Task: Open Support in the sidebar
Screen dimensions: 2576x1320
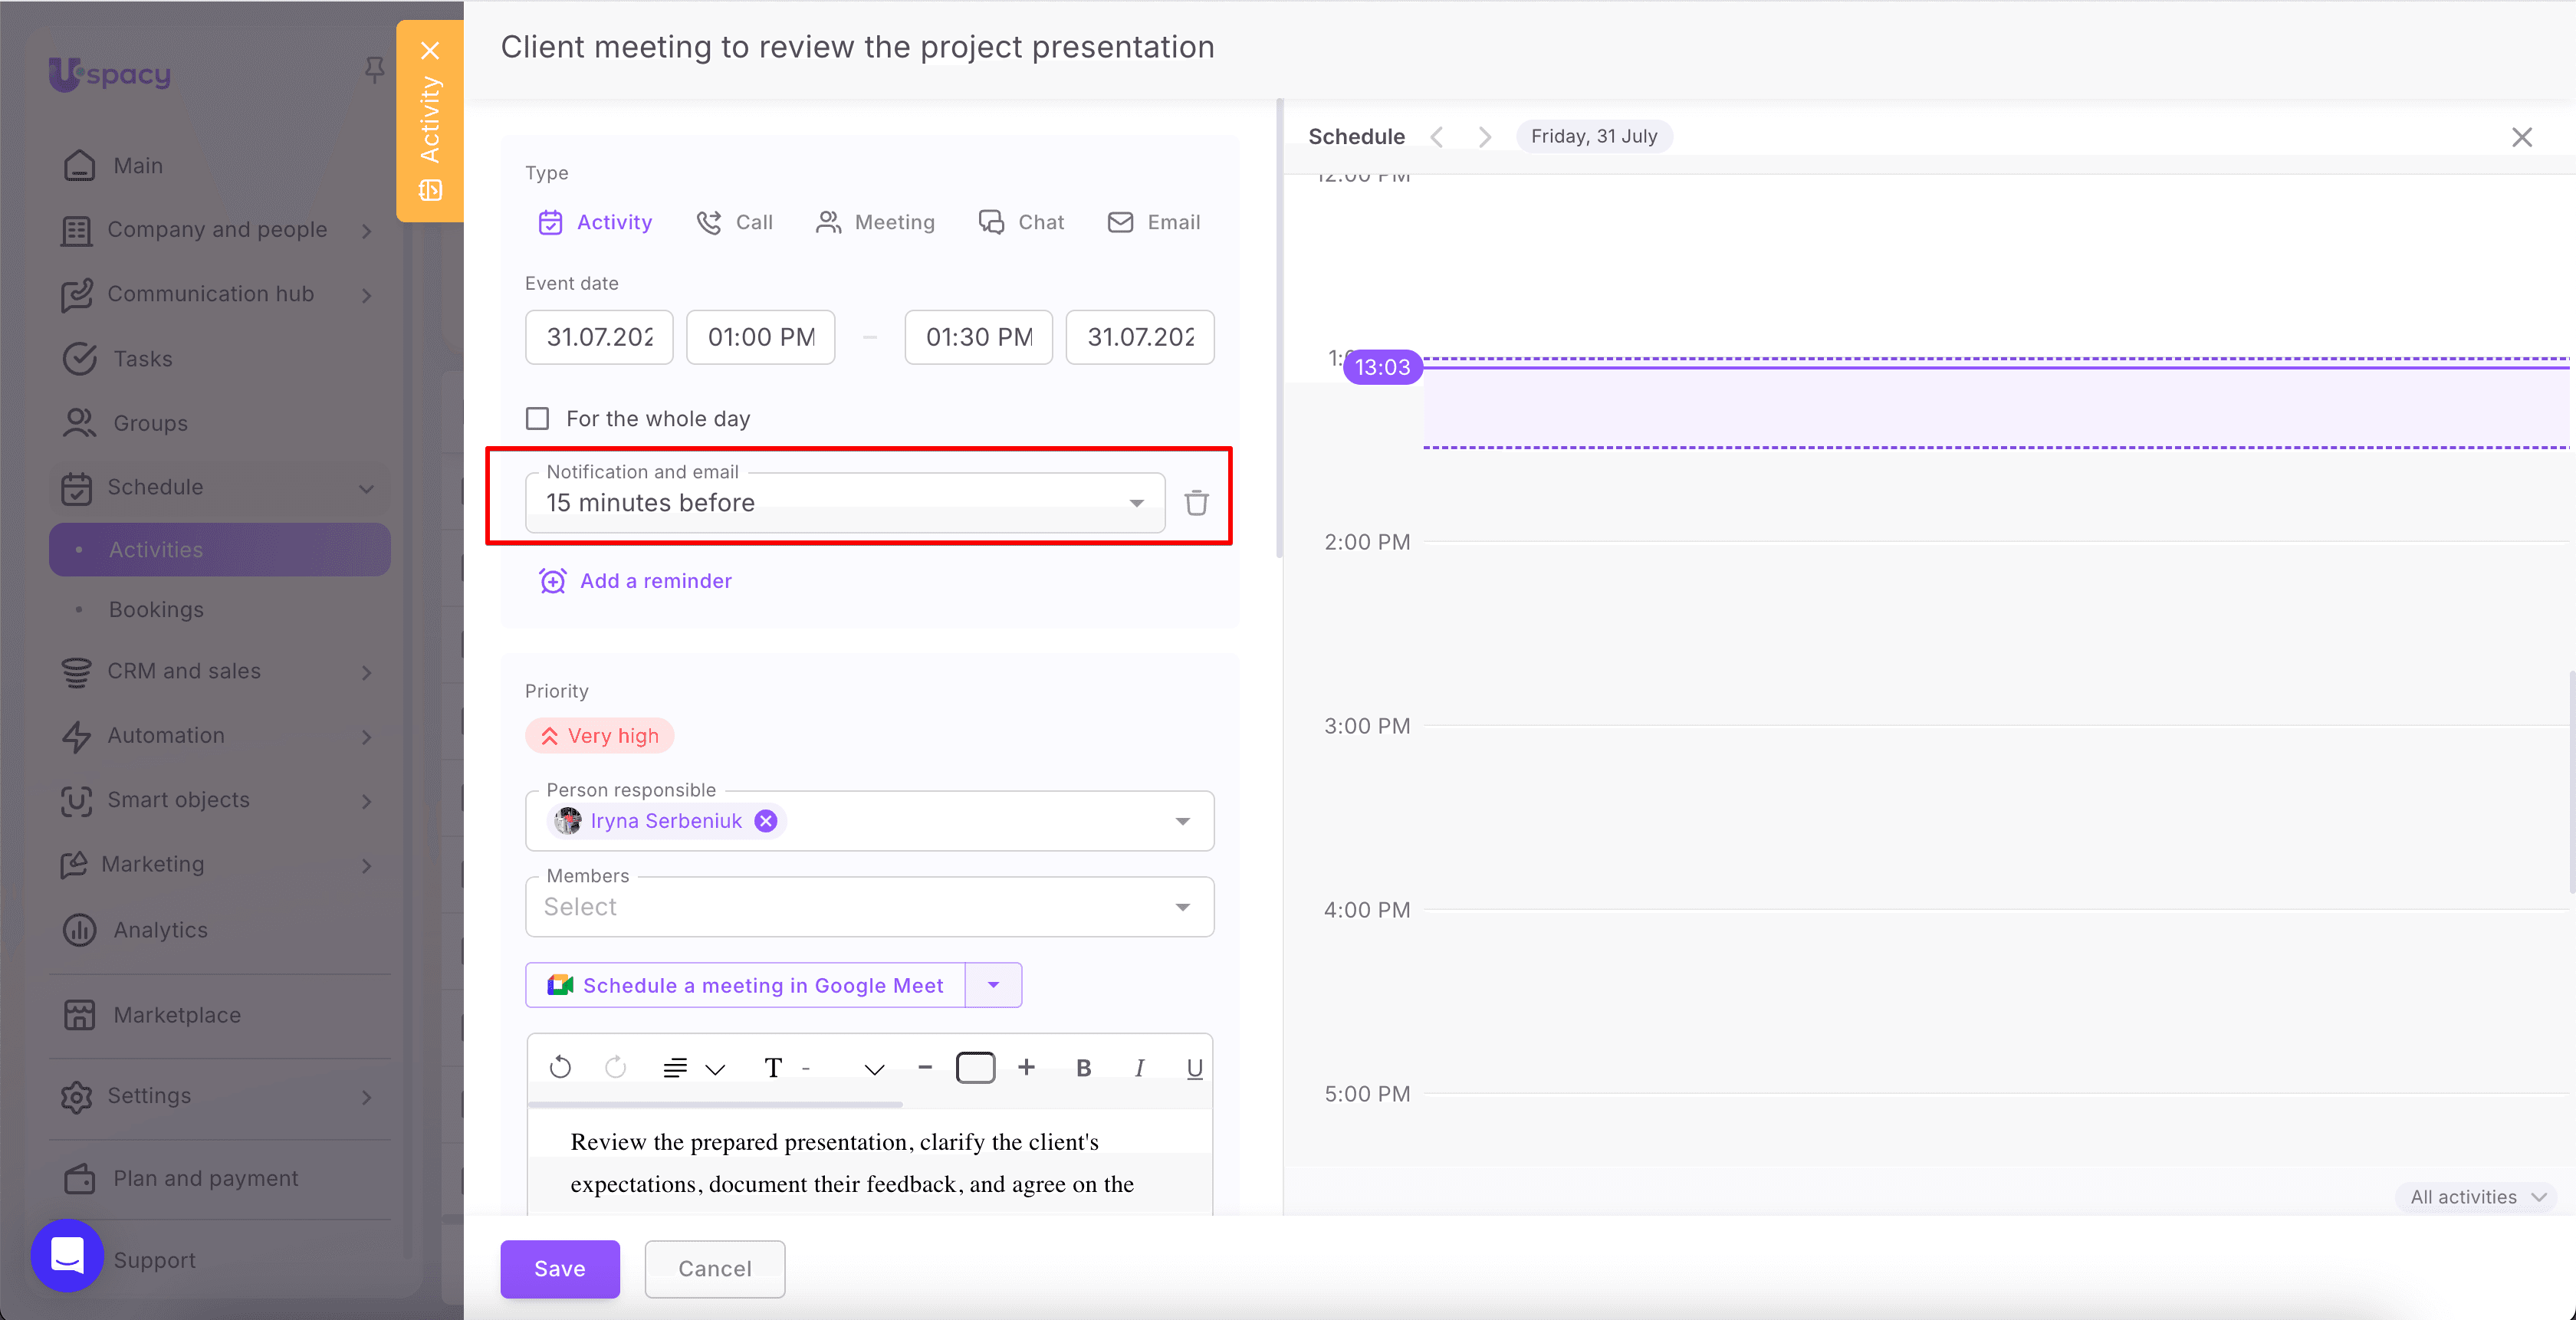Action: point(154,1260)
